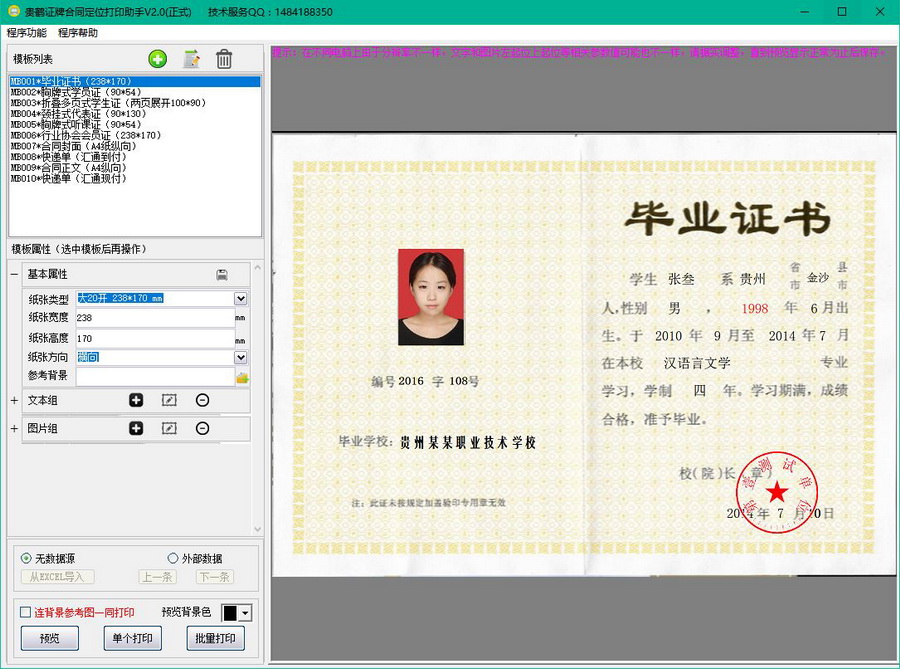Click the 单个打印 button

(x=133, y=638)
